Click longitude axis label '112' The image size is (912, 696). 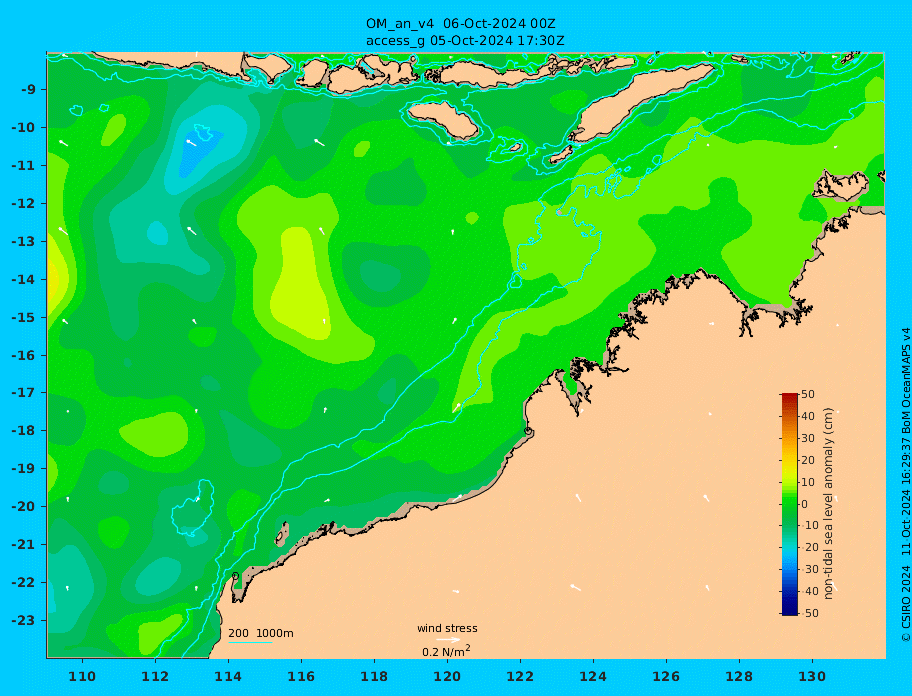click(155, 677)
